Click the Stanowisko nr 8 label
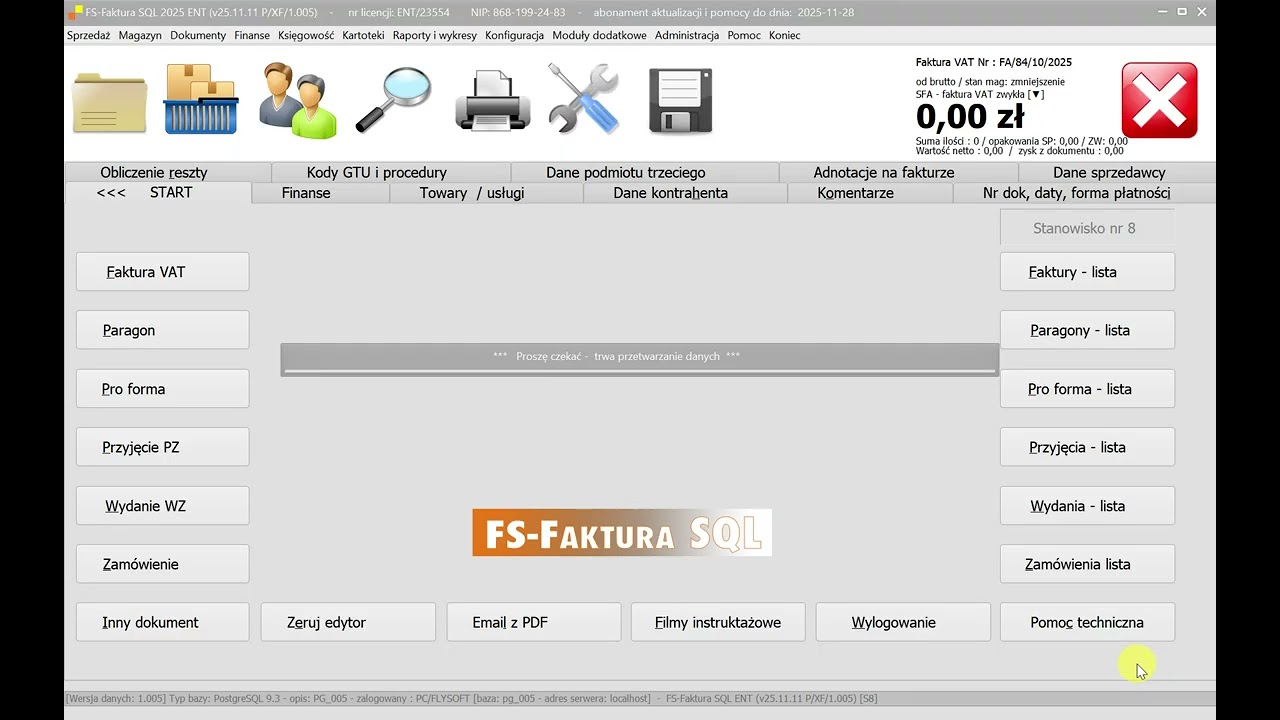This screenshot has height=720, width=1280. tap(1087, 228)
